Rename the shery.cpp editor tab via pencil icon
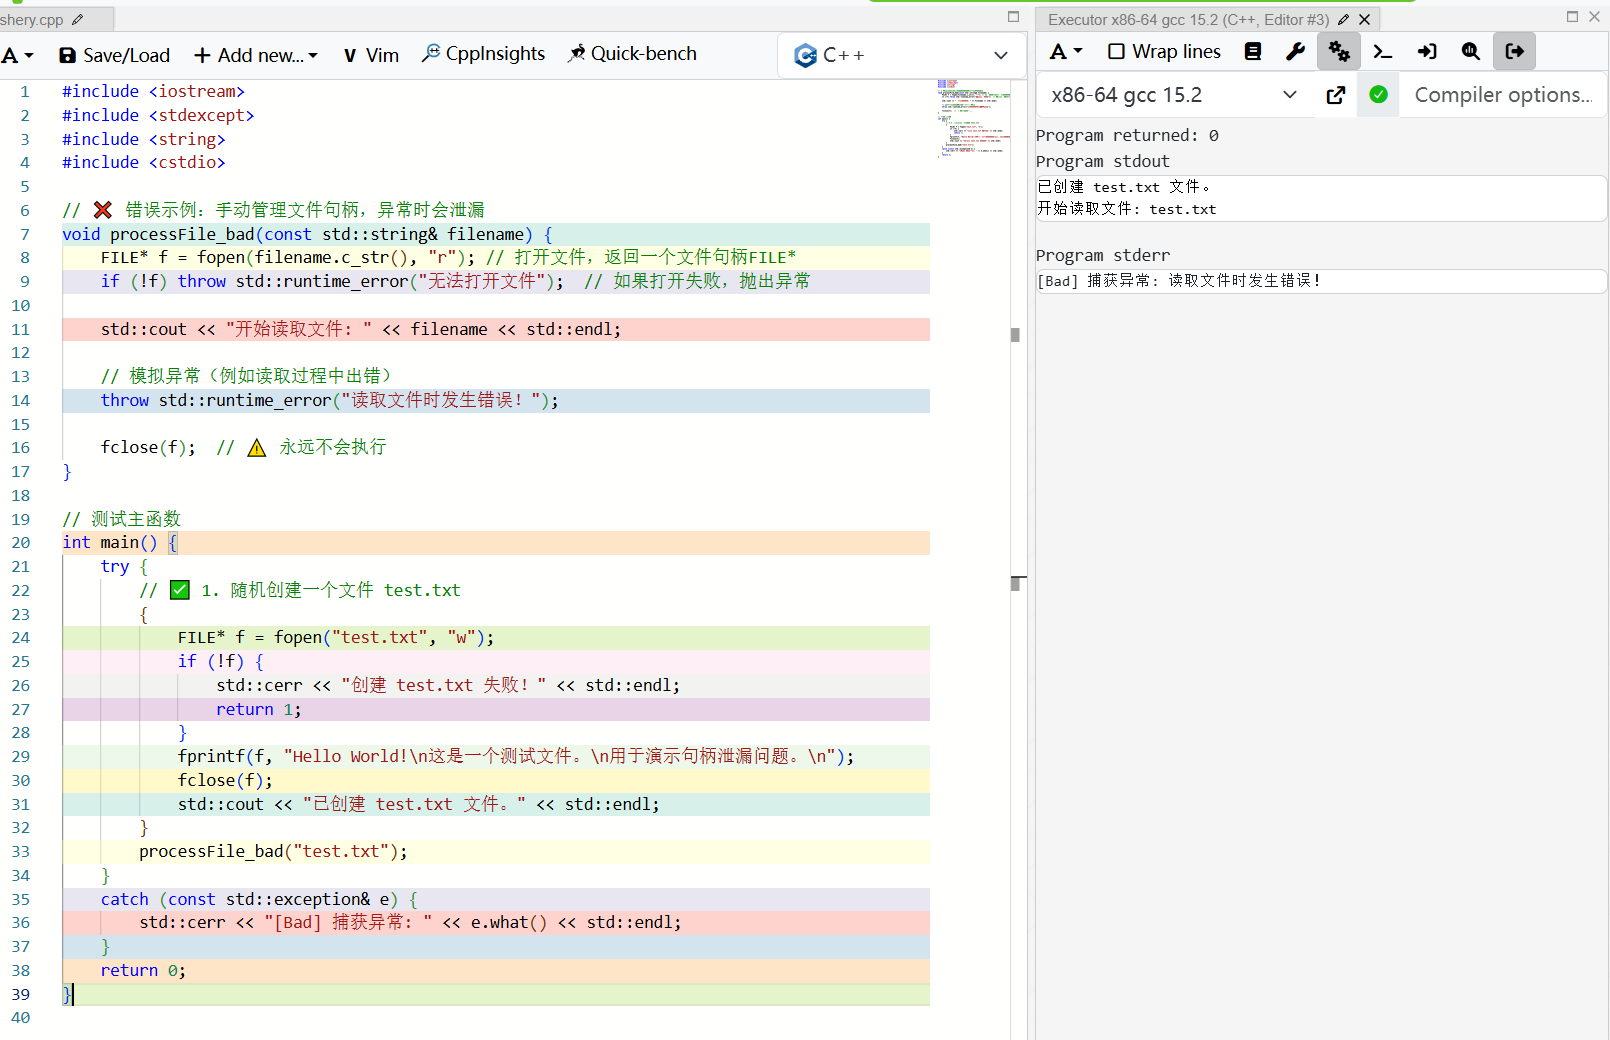The image size is (1610, 1040). [78, 19]
